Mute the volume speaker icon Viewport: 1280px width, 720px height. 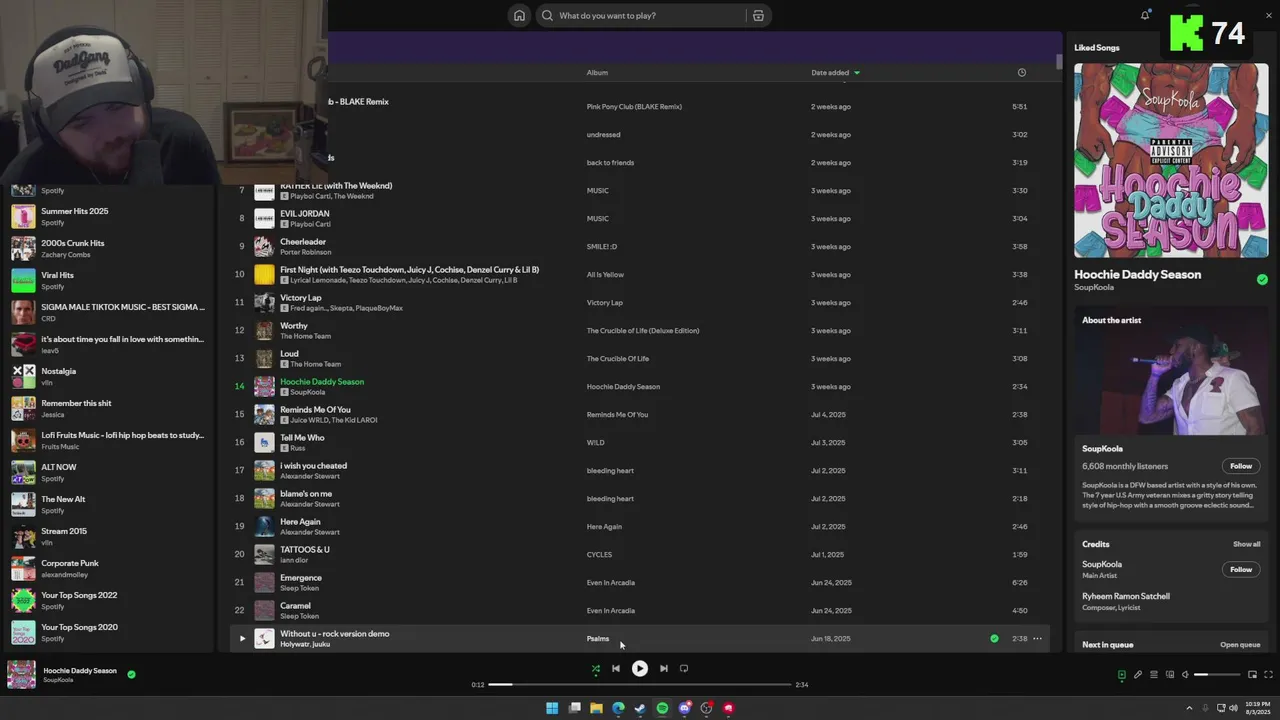click(1185, 675)
